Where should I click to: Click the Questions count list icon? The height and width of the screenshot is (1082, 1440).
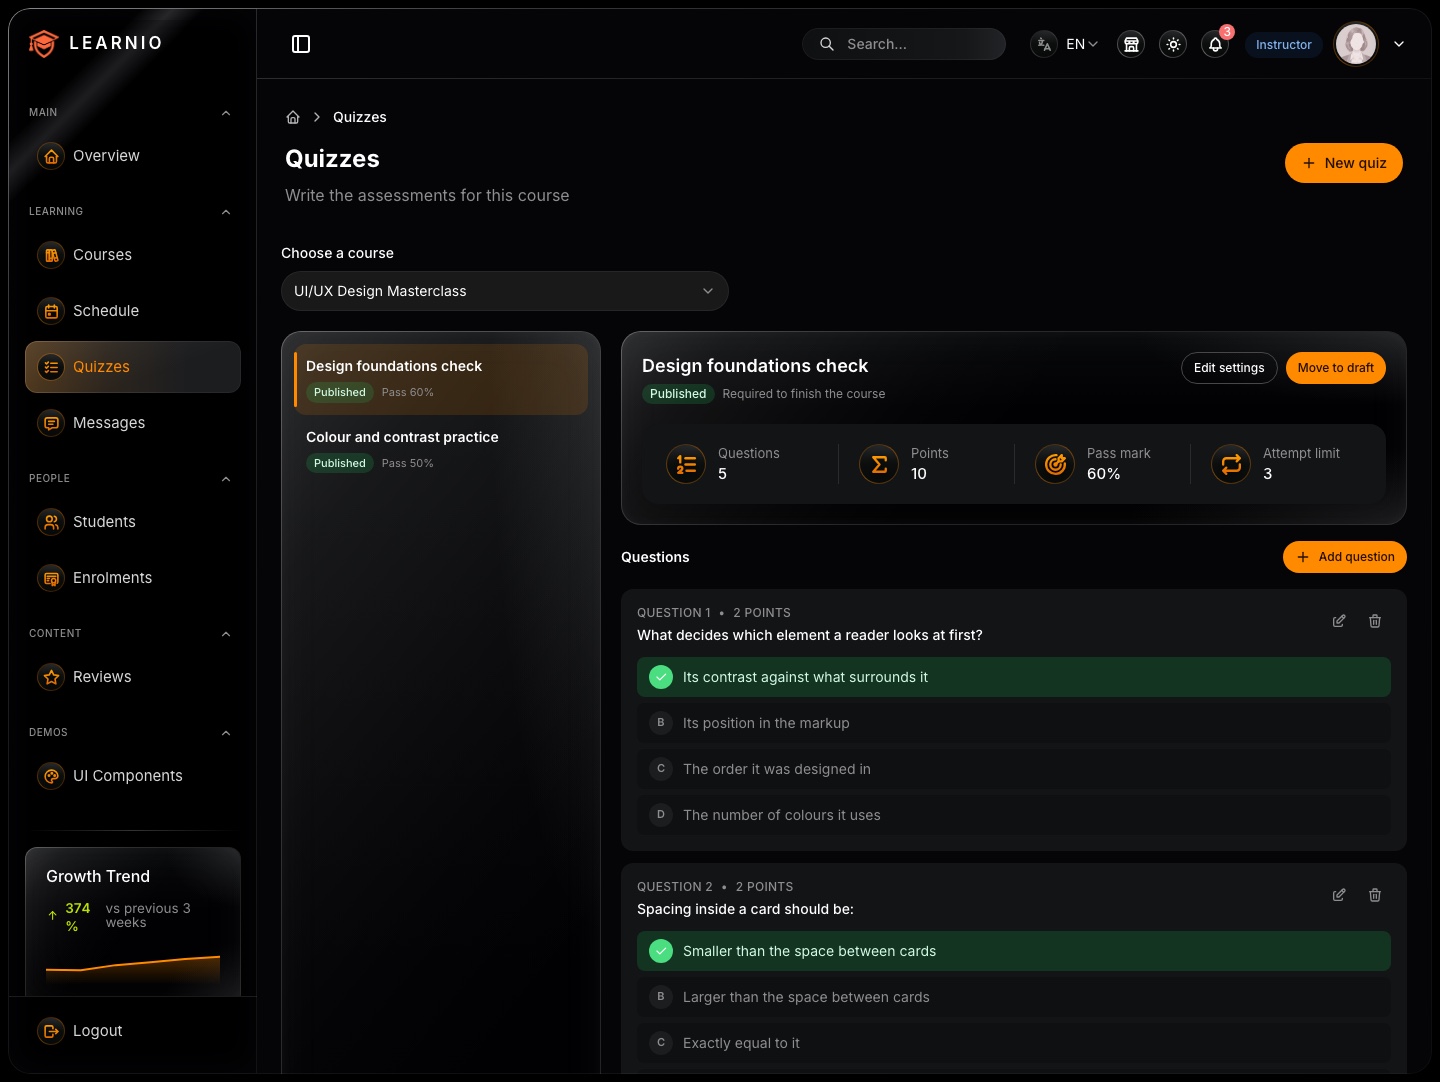point(686,464)
